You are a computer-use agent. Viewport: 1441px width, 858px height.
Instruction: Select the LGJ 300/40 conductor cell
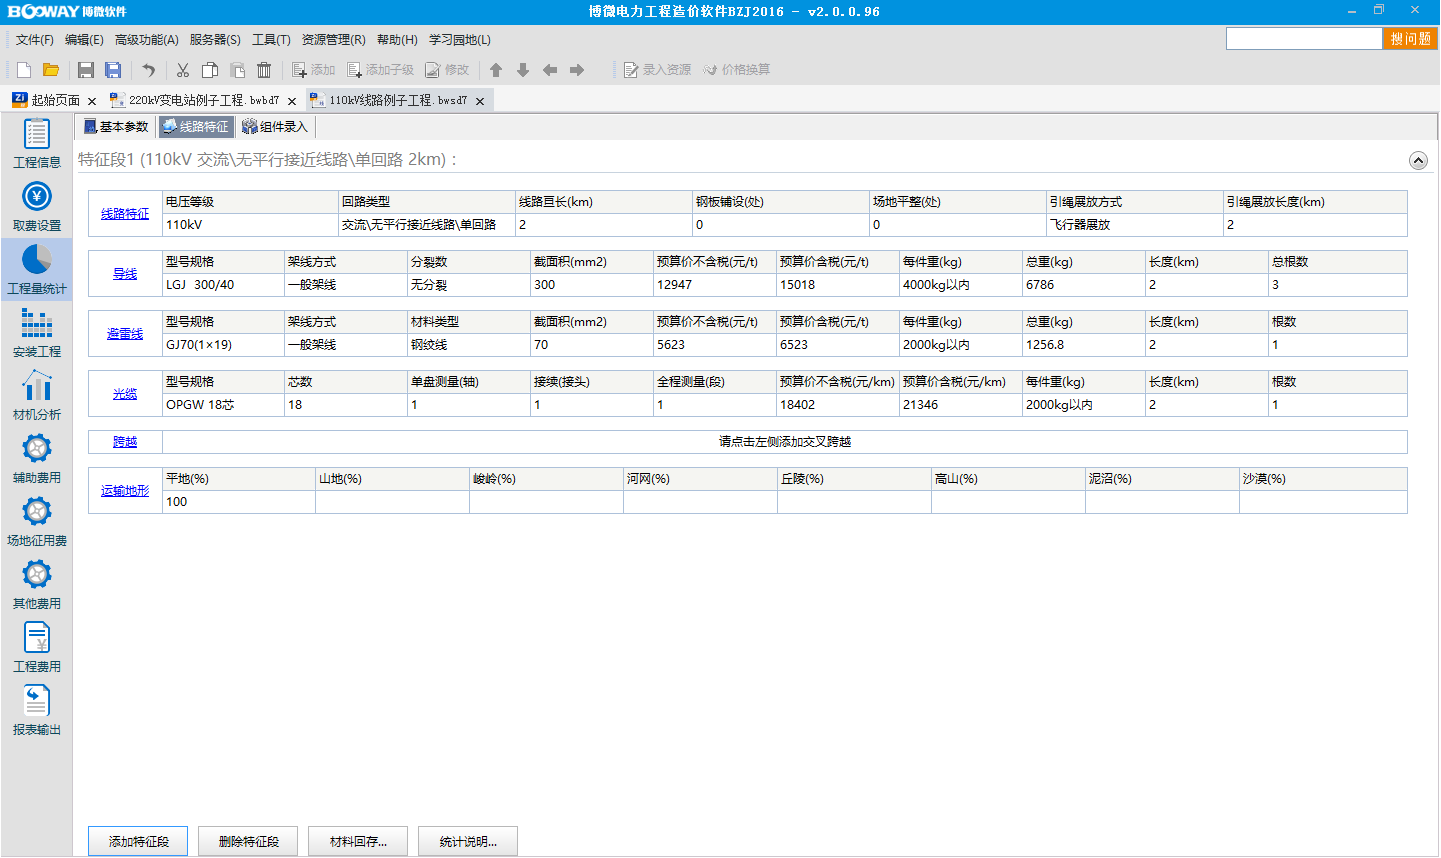click(223, 285)
